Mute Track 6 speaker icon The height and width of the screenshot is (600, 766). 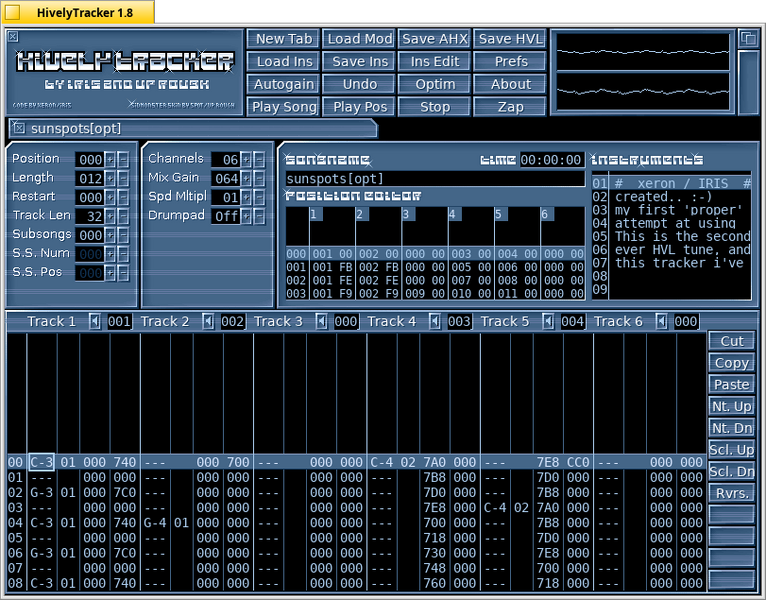661,321
